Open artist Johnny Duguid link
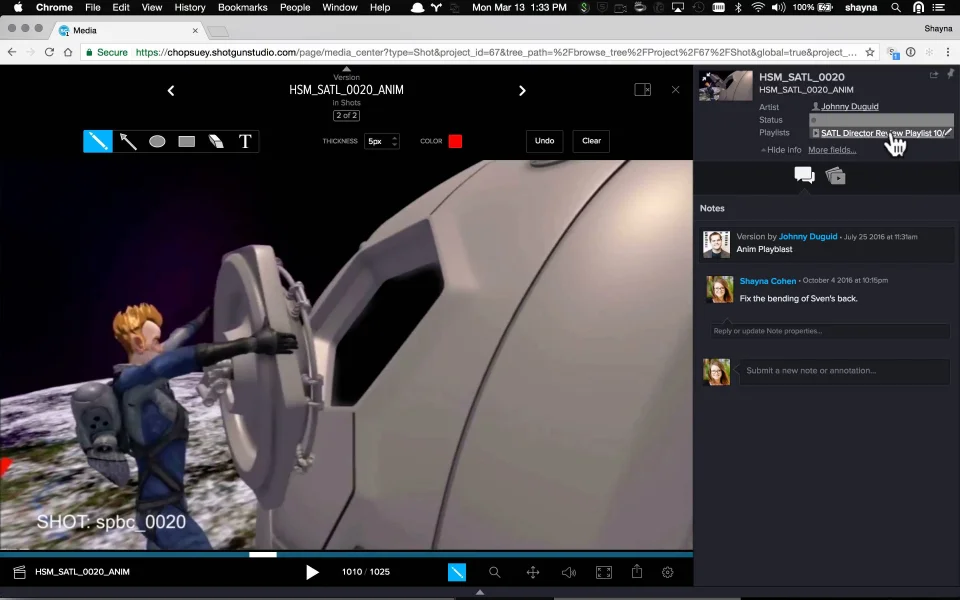The height and width of the screenshot is (600, 960). tap(849, 107)
